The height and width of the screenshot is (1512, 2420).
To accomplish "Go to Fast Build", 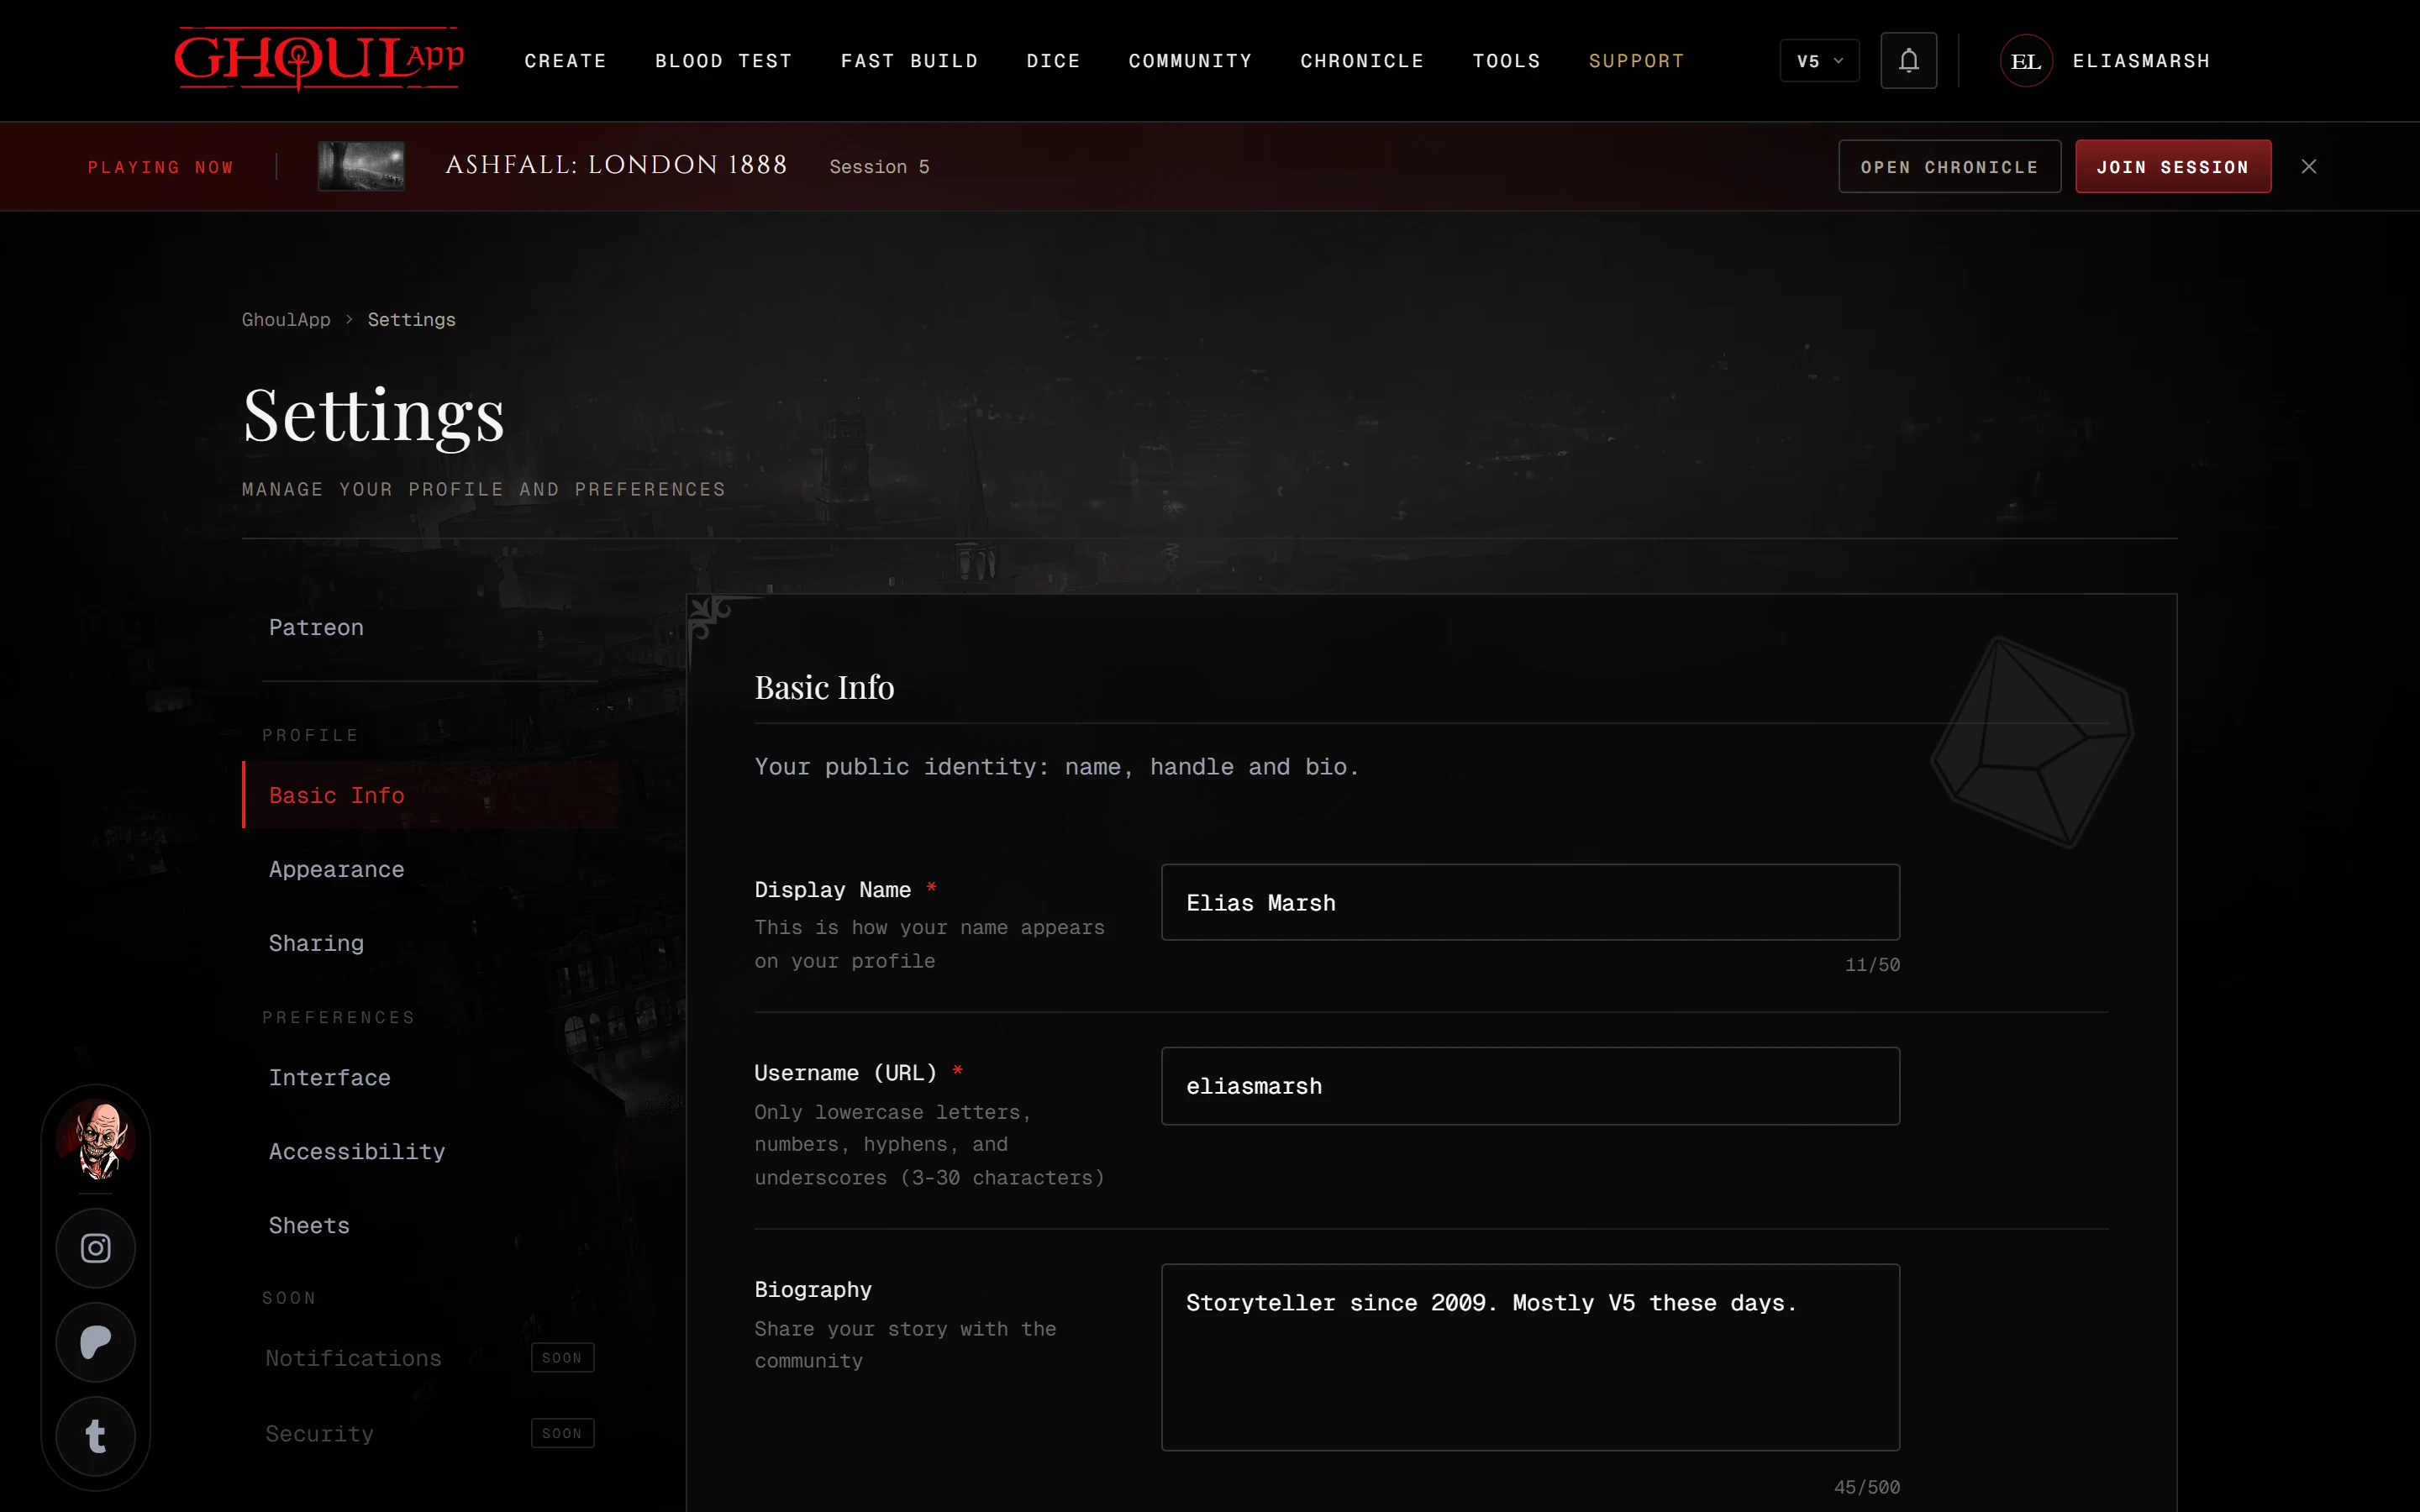I will point(909,61).
